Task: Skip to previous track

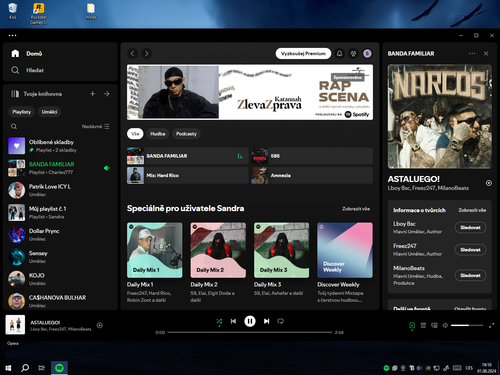Action: 233,321
